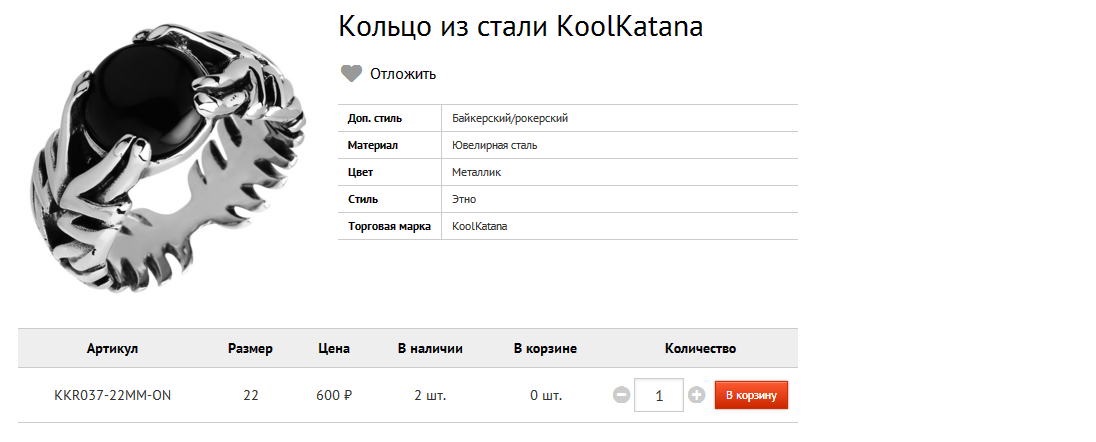
Task: Open the KoolKatana brand value in table
Action: [x=480, y=227]
